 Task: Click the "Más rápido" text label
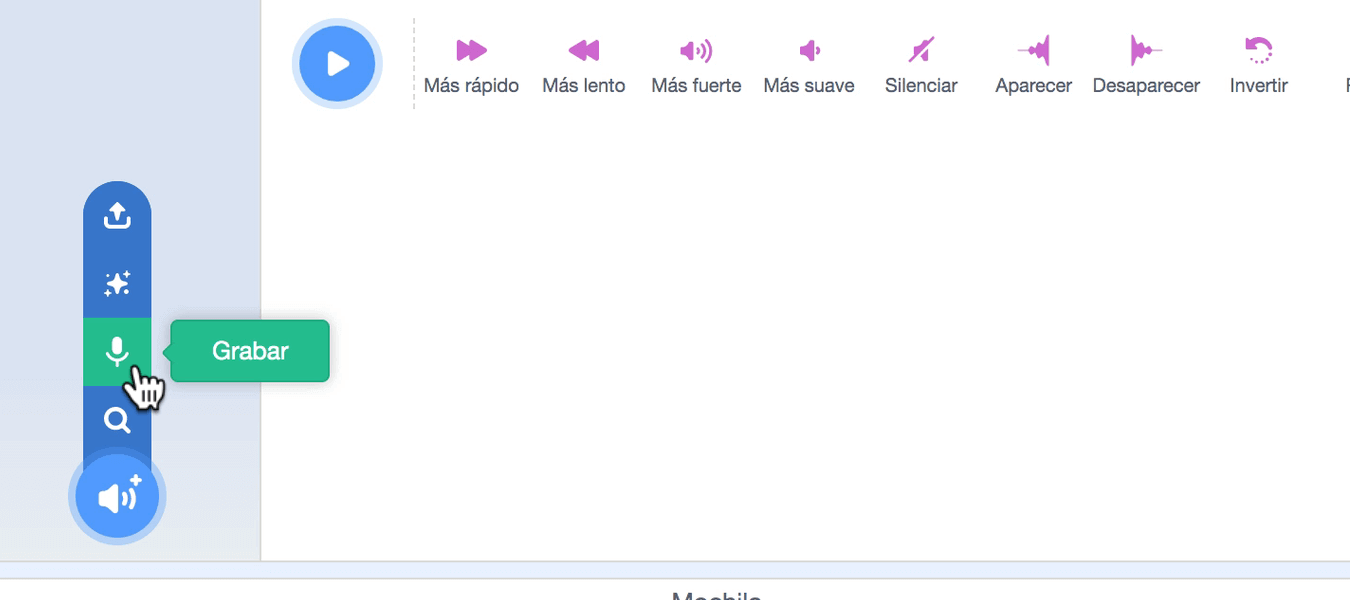(471, 86)
